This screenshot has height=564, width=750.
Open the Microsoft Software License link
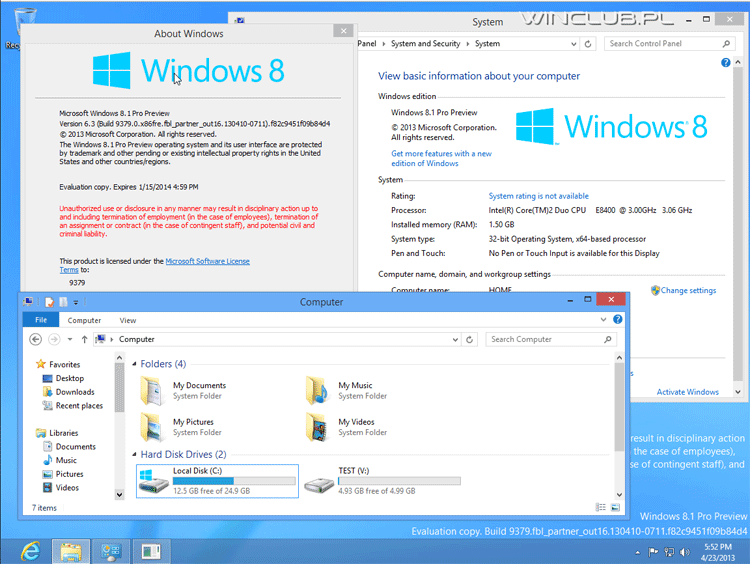208,261
